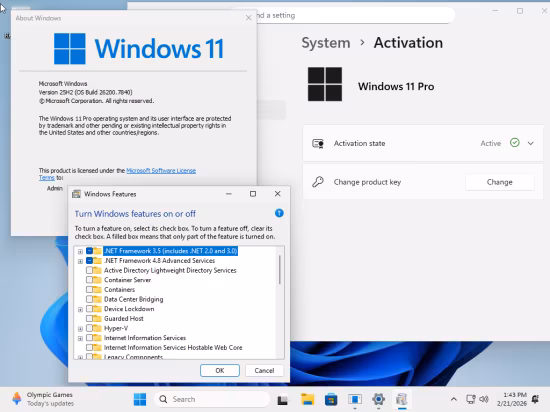Click the Activation state certificate icon
The image size is (550, 412).
[x=318, y=143]
